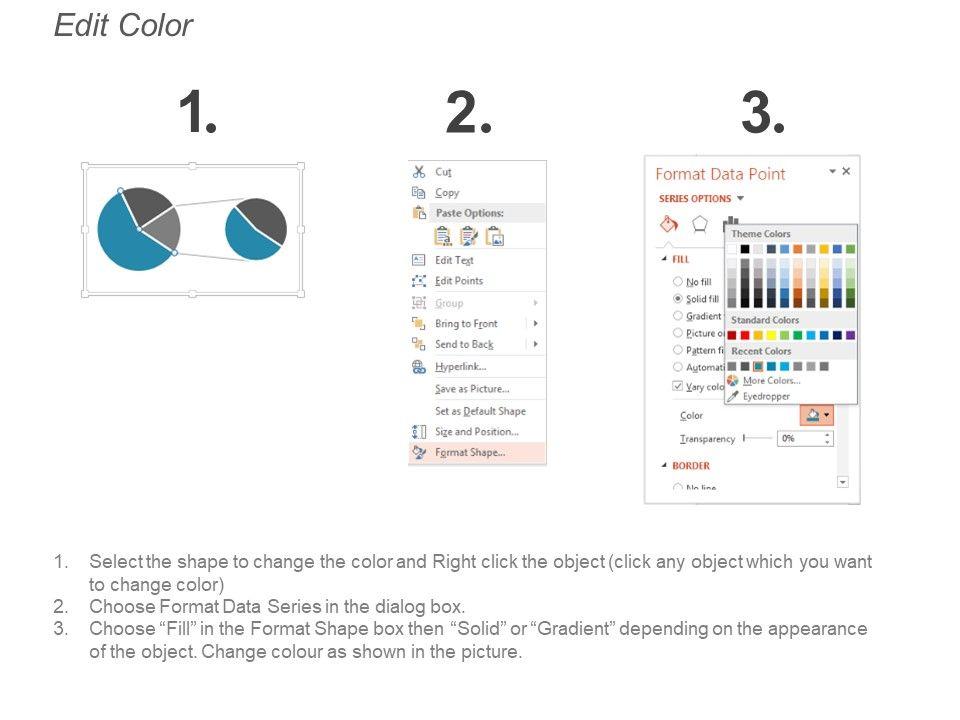960x720 pixels.
Task: Open the More Colors color wheel icon
Action: (x=733, y=381)
